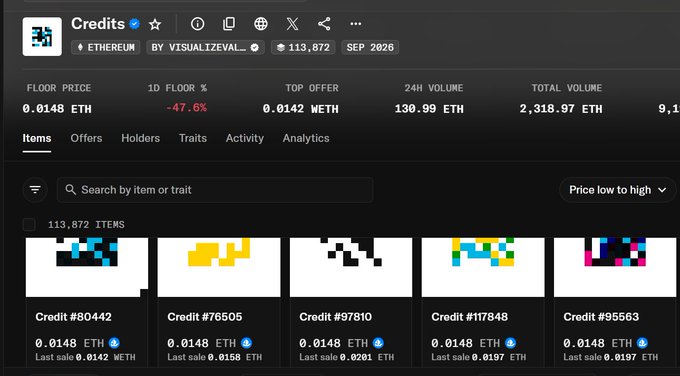The image size is (680, 376).
Task: Share the collection with share icon
Action: click(x=324, y=24)
